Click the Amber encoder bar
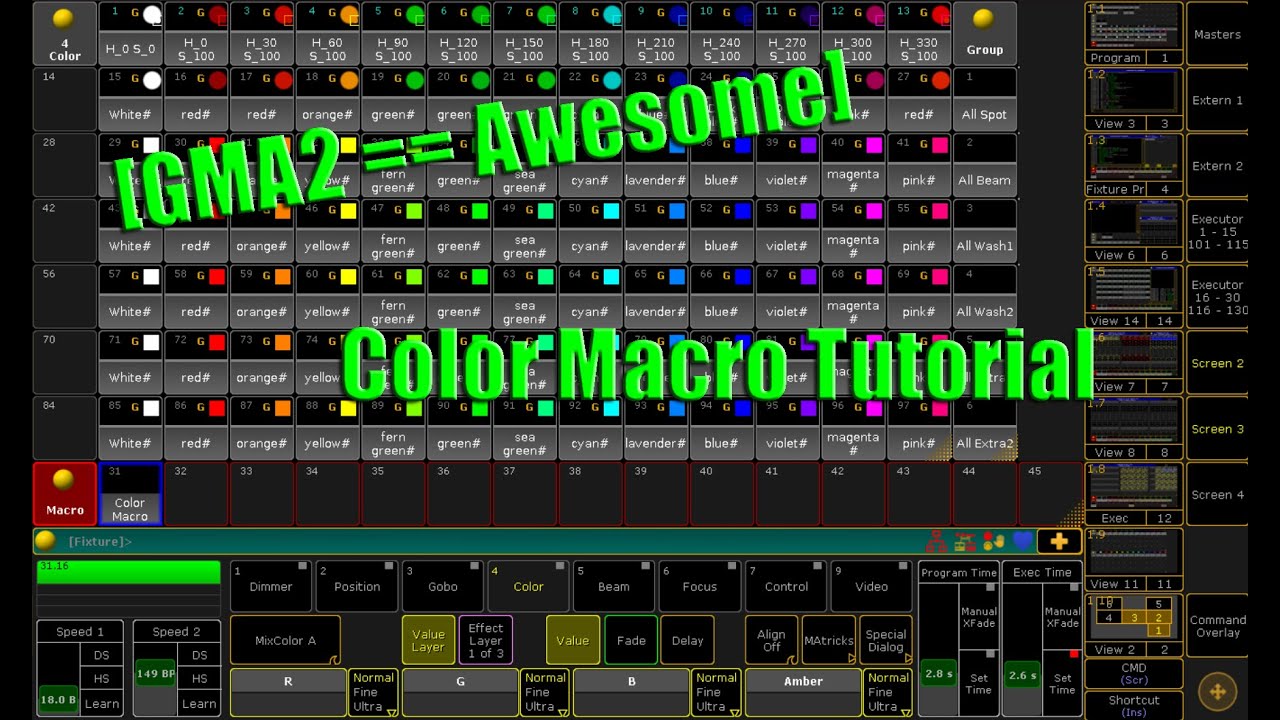 point(803,692)
